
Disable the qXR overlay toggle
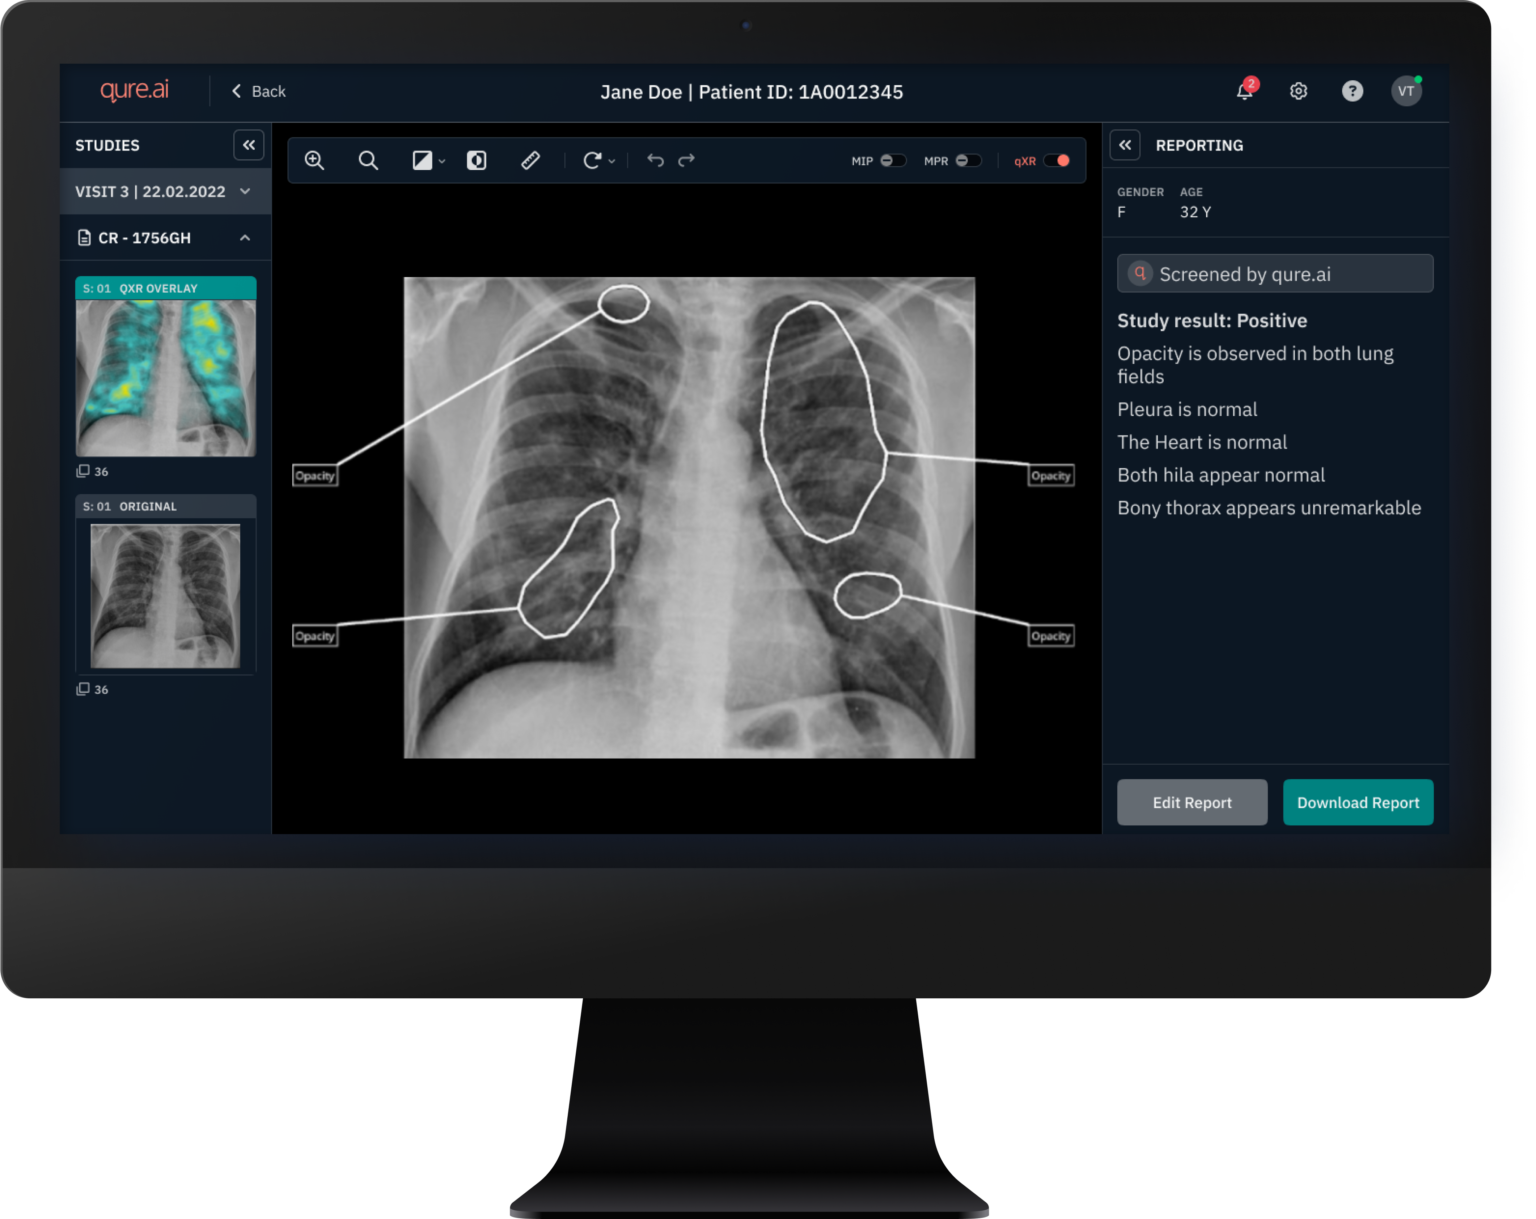[1059, 160]
